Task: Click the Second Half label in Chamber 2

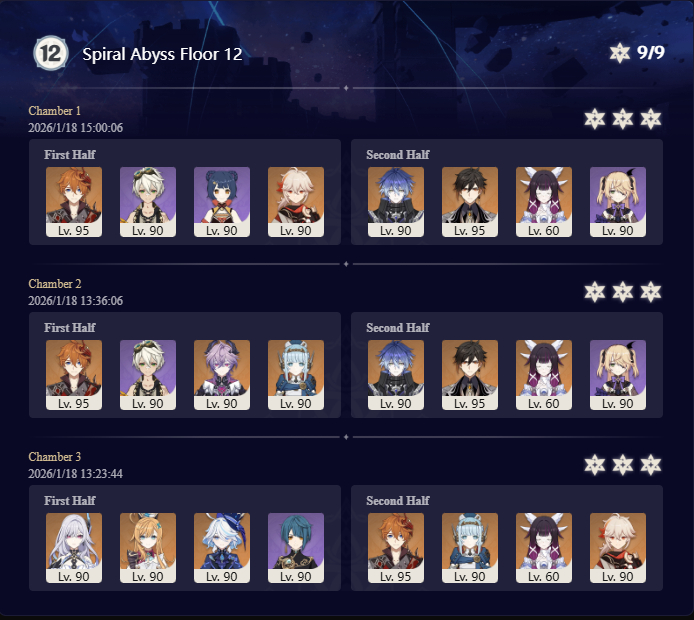Action: click(397, 327)
